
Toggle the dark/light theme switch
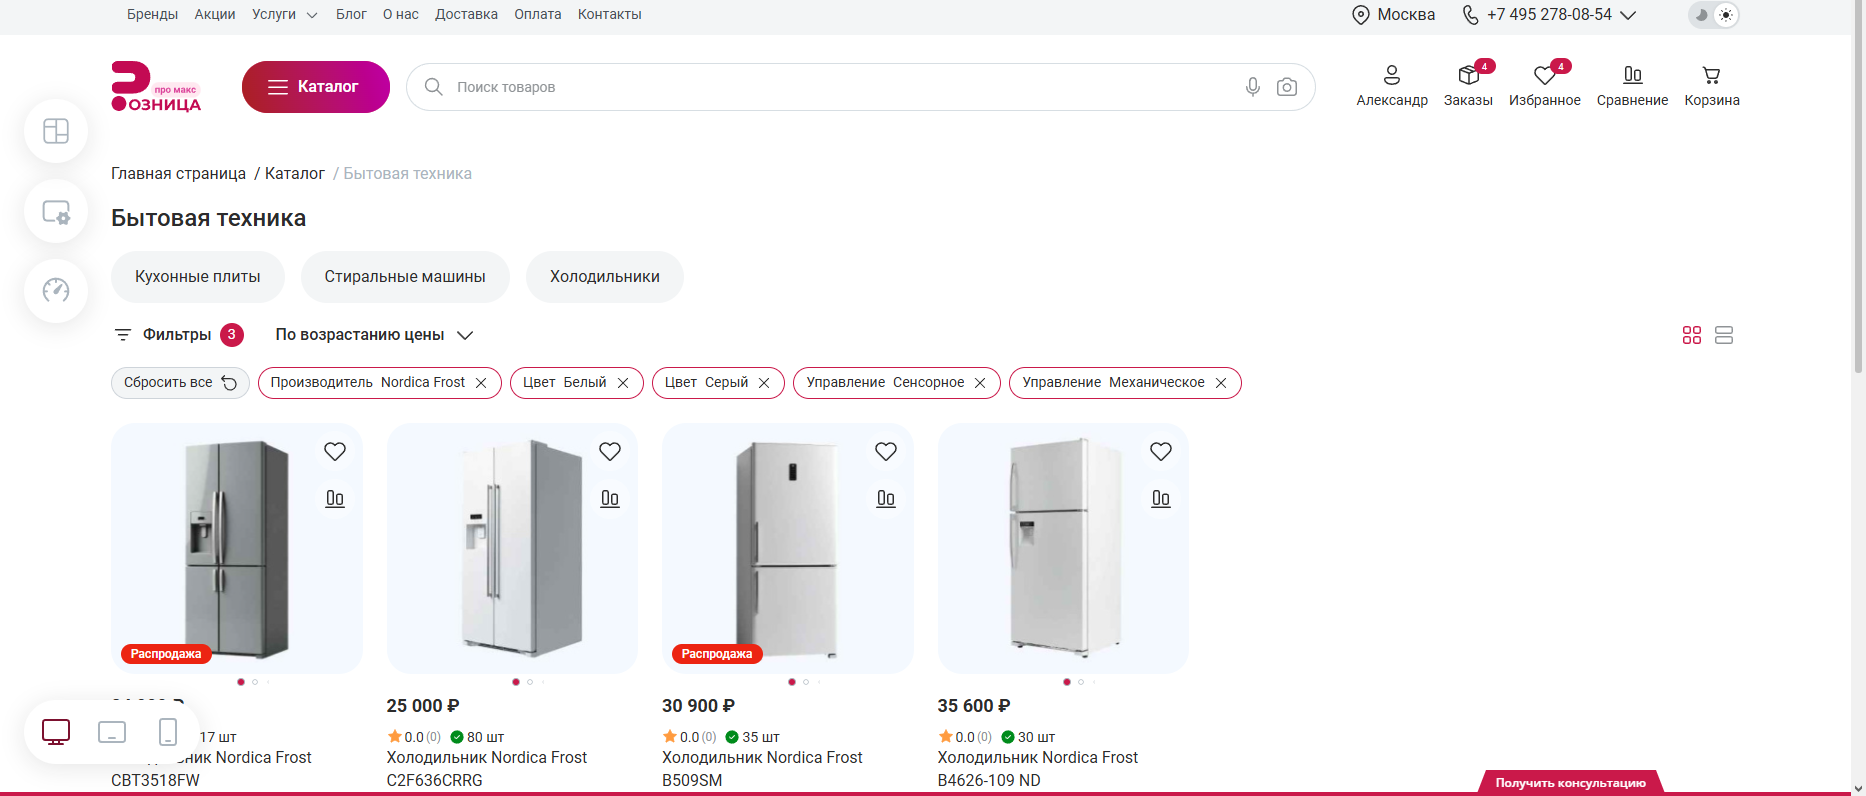coord(1714,15)
